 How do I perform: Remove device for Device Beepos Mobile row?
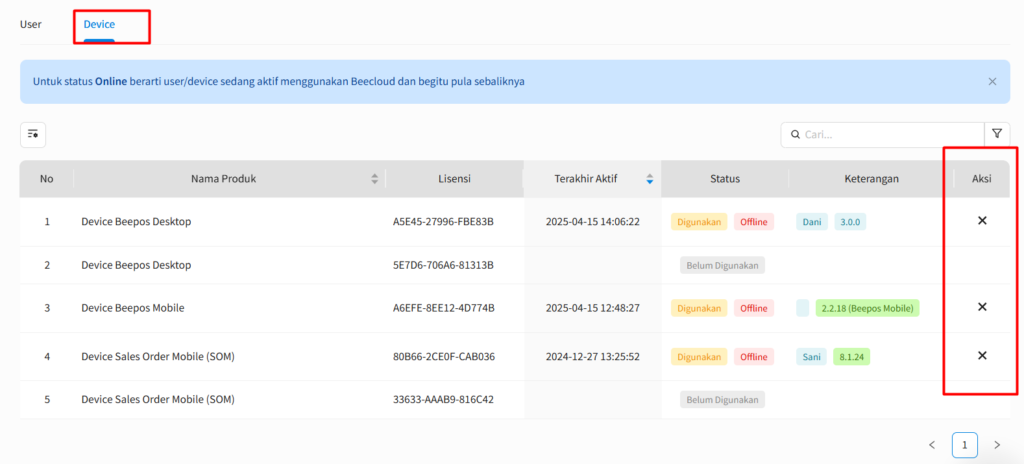[x=982, y=307]
